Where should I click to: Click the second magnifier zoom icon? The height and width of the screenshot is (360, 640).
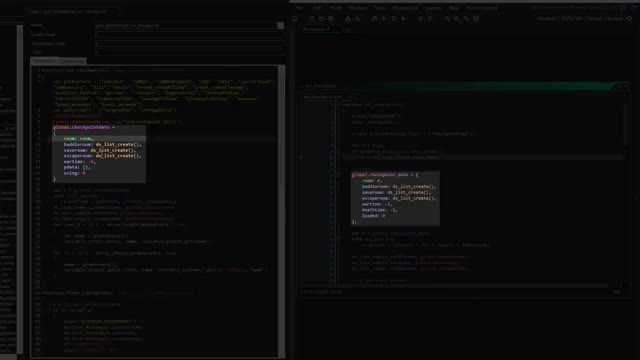click(x=457, y=19)
